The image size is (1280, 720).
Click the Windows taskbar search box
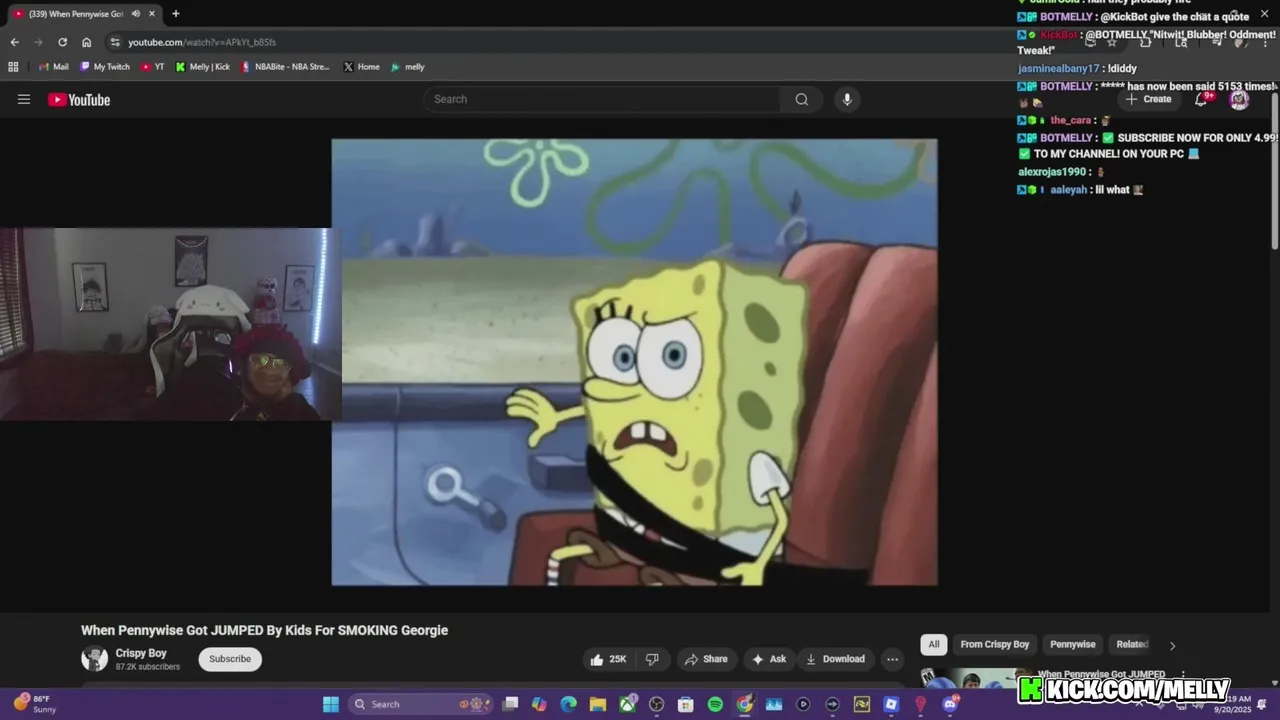(420, 704)
